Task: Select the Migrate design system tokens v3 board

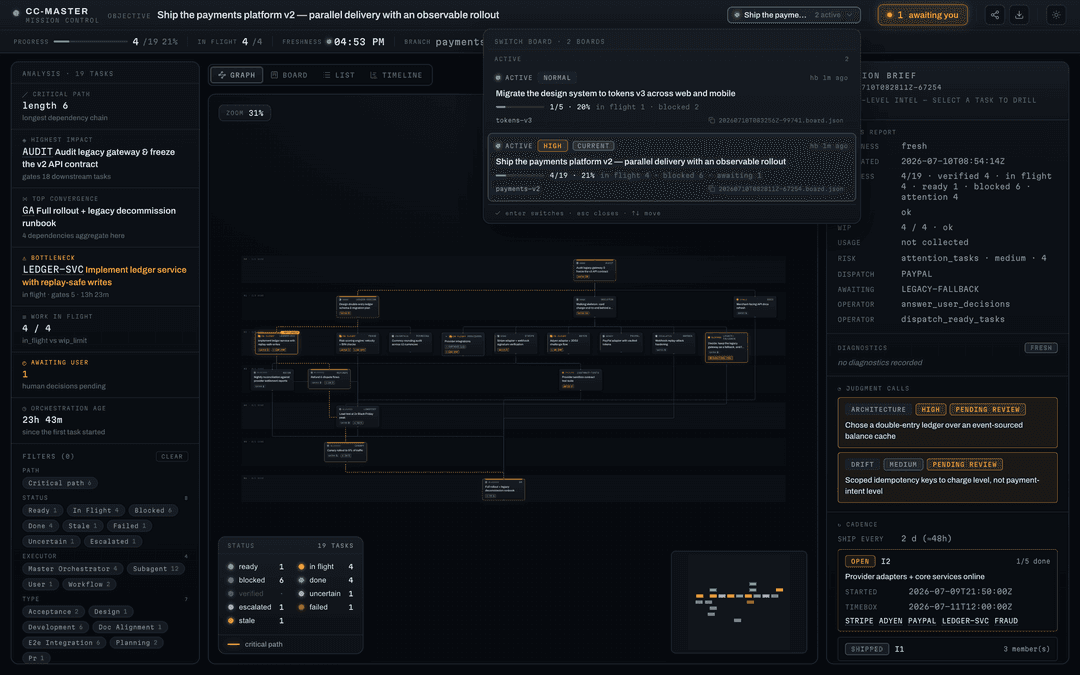Action: [672, 98]
